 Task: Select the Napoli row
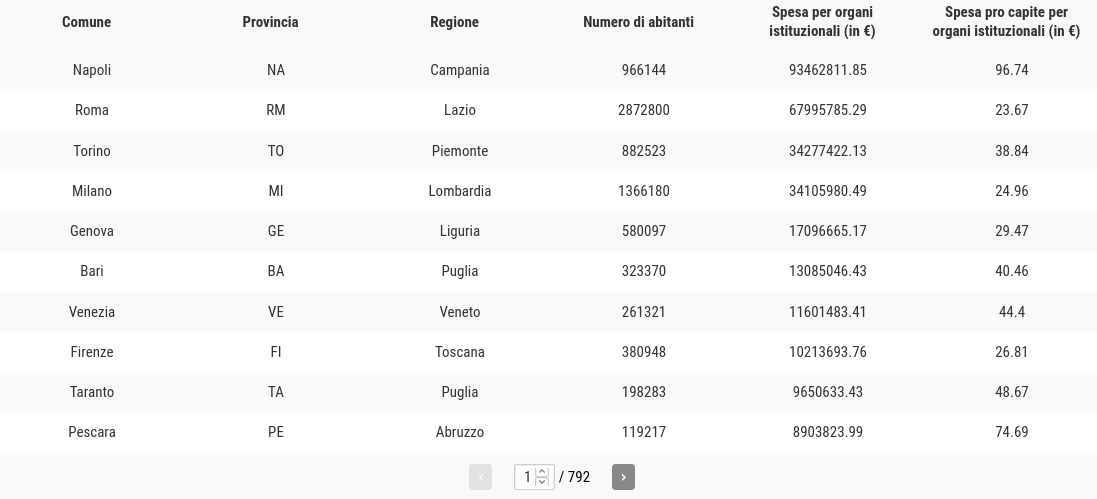[x=548, y=70]
